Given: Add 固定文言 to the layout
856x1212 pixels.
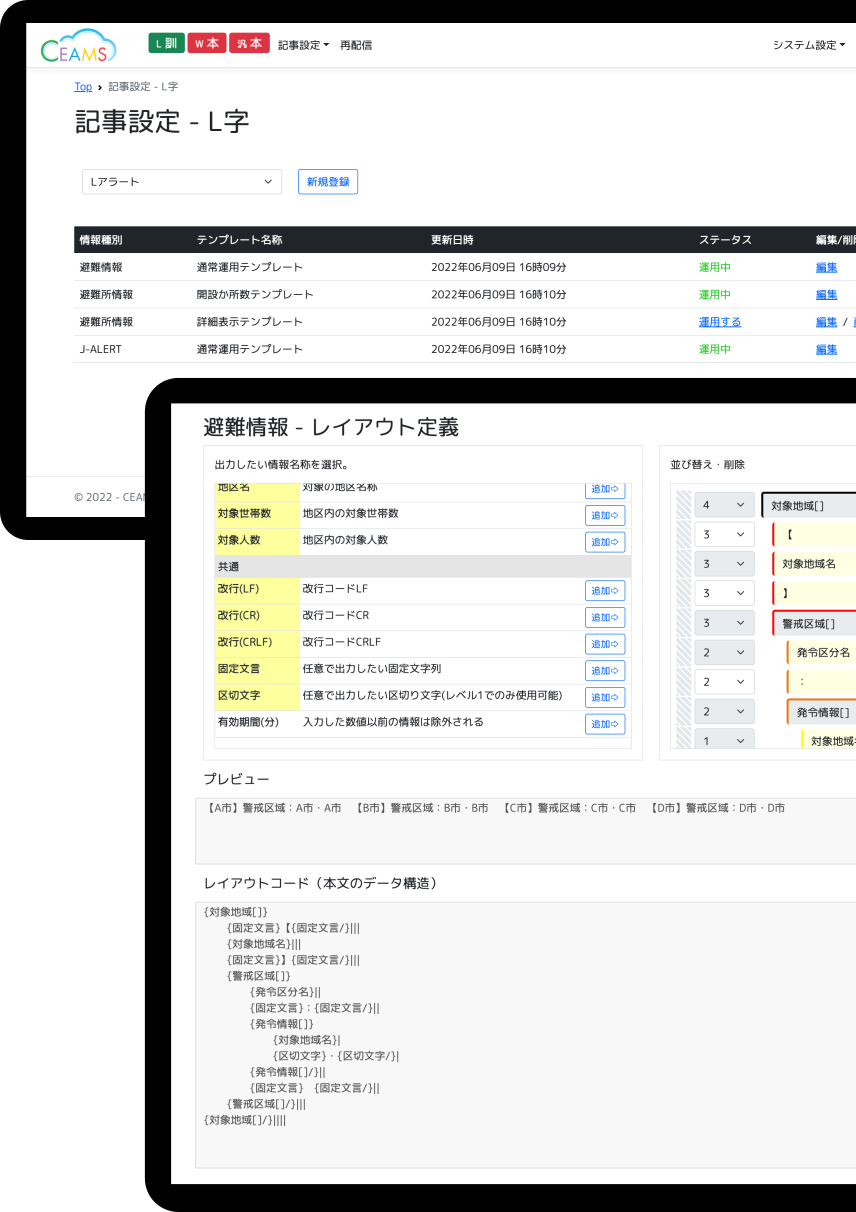Looking at the screenshot, I should (x=605, y=670).
